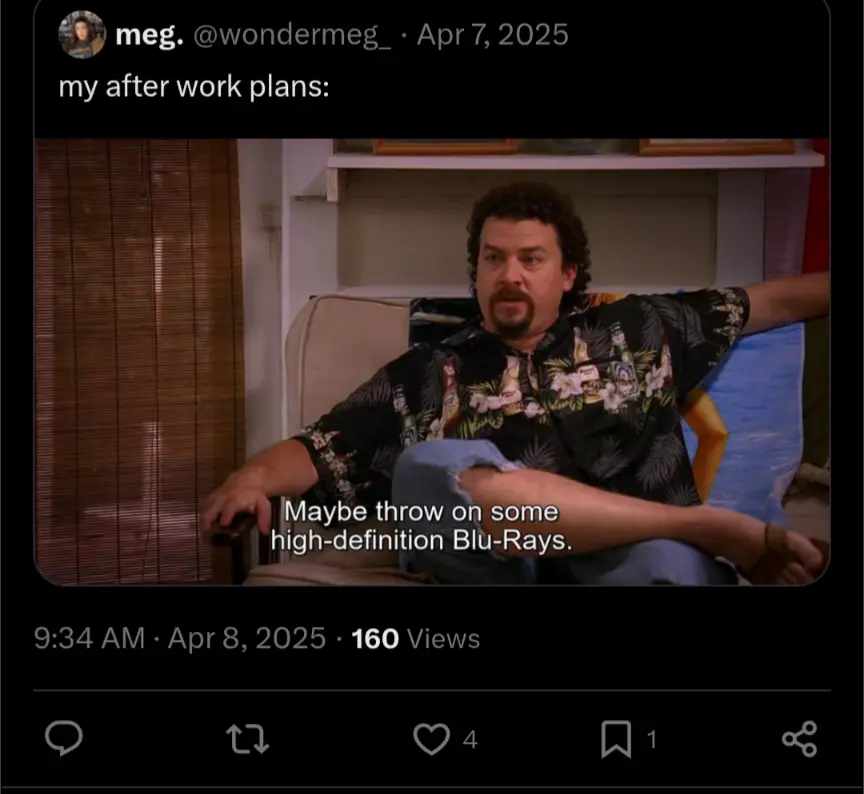Image resolution: width=864 pixels, height=794 pixels.
Task: Click the bookmark count number 1
Action: tap(651, 739)
